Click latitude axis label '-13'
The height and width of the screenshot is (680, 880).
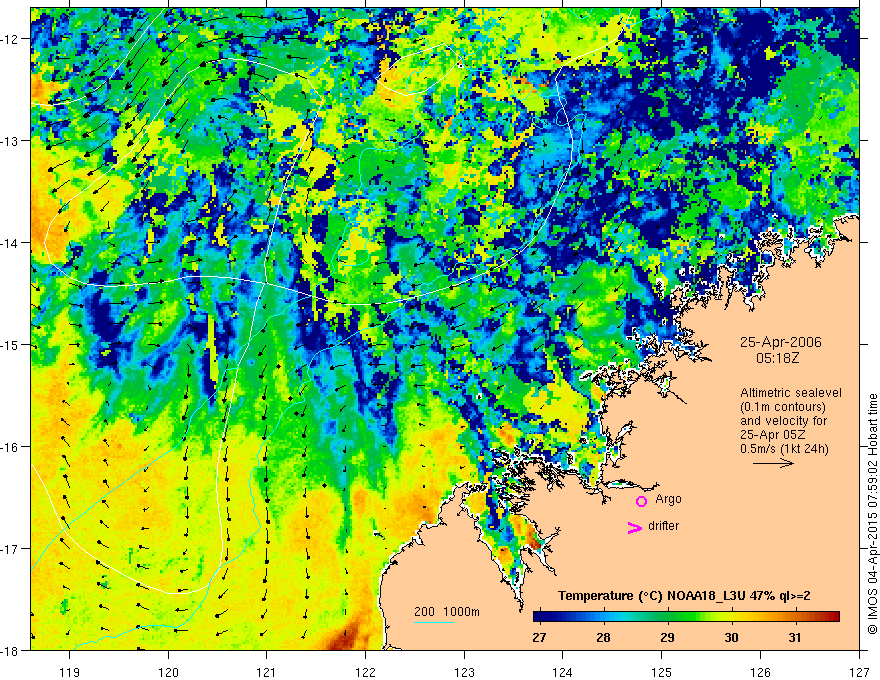pyautogui.click(x=10, y=141)
